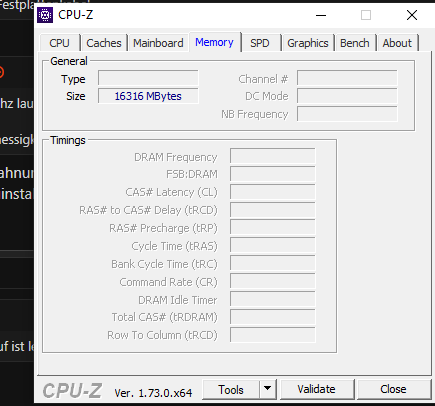Switch to the CPU tab

tap(60, 43)
